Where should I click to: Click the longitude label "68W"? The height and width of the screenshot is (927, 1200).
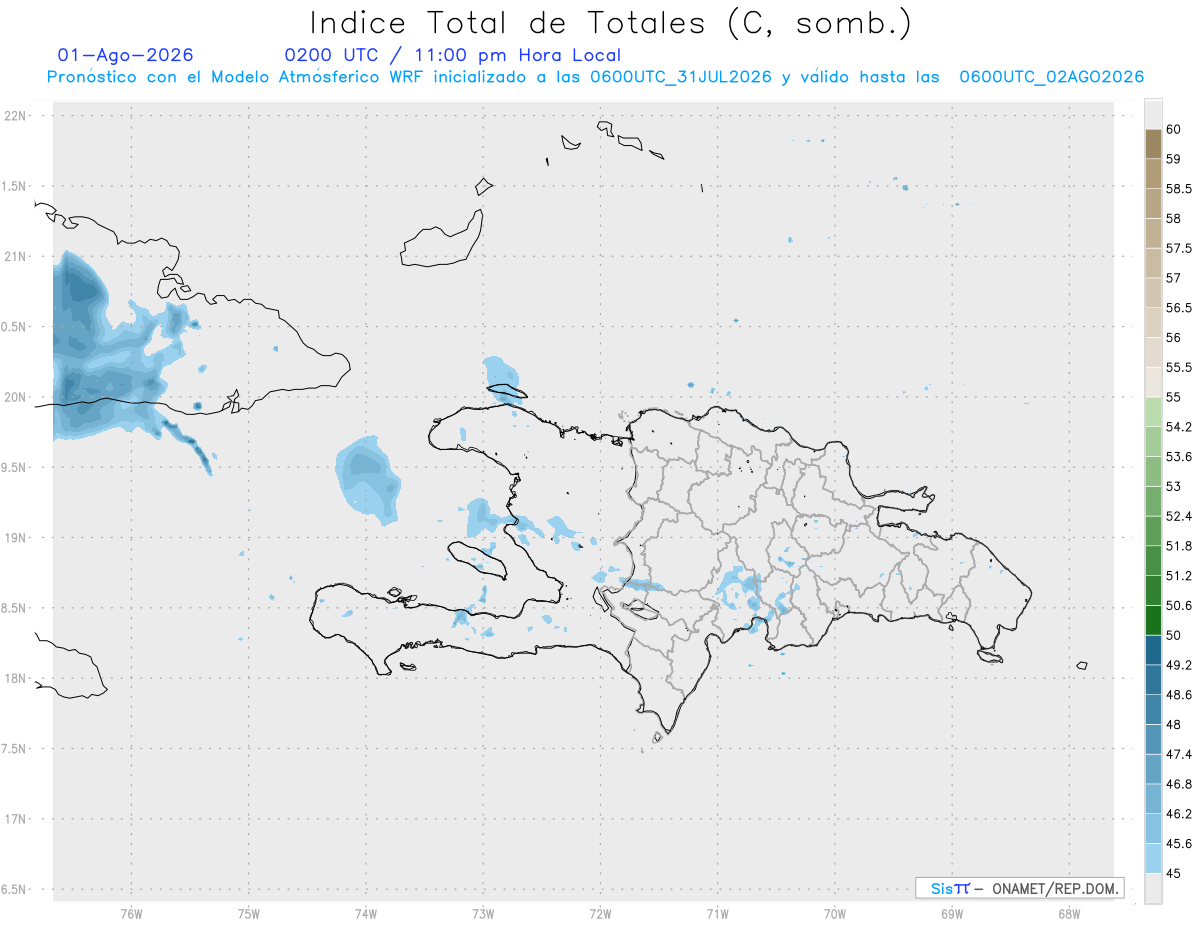(x=1069, y=914)
